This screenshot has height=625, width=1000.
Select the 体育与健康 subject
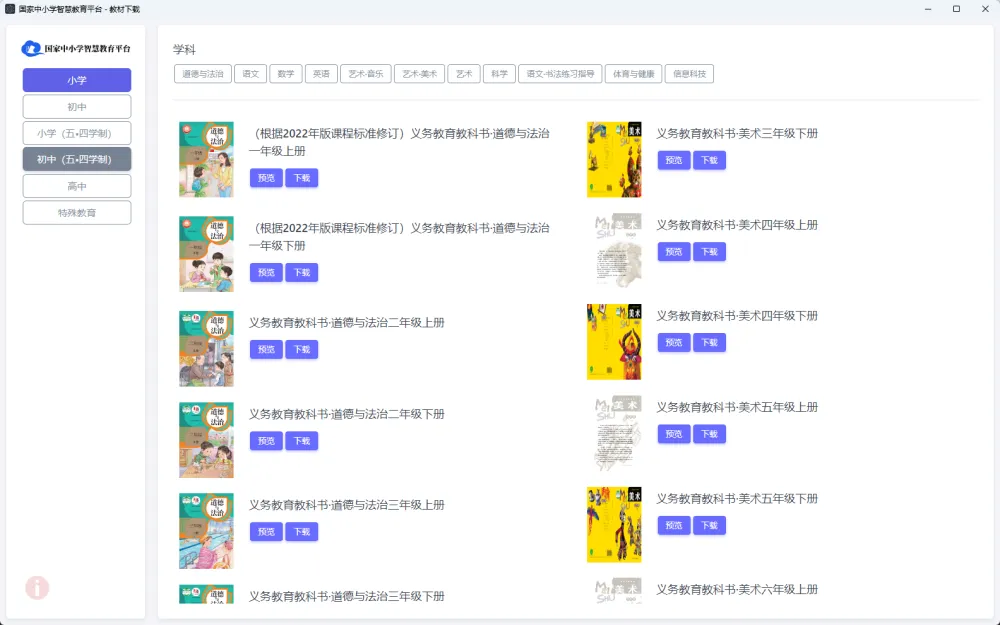coord(633,73)
